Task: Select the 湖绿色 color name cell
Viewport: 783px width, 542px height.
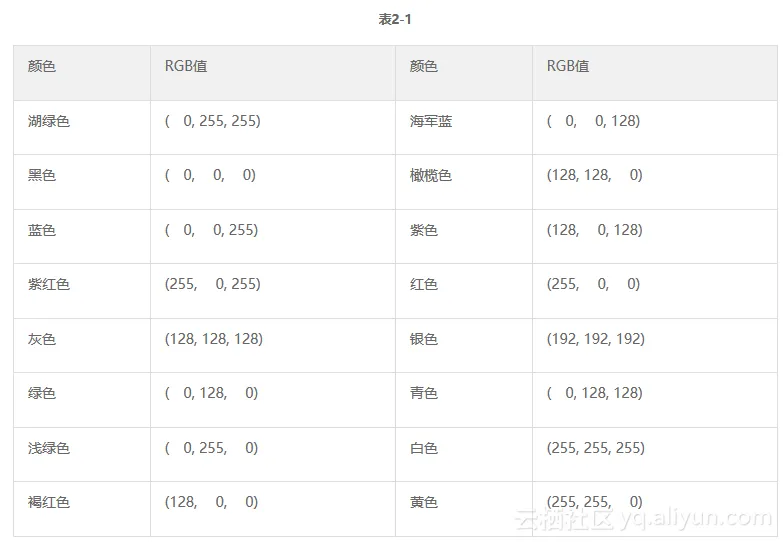Action: click(49, 121)
